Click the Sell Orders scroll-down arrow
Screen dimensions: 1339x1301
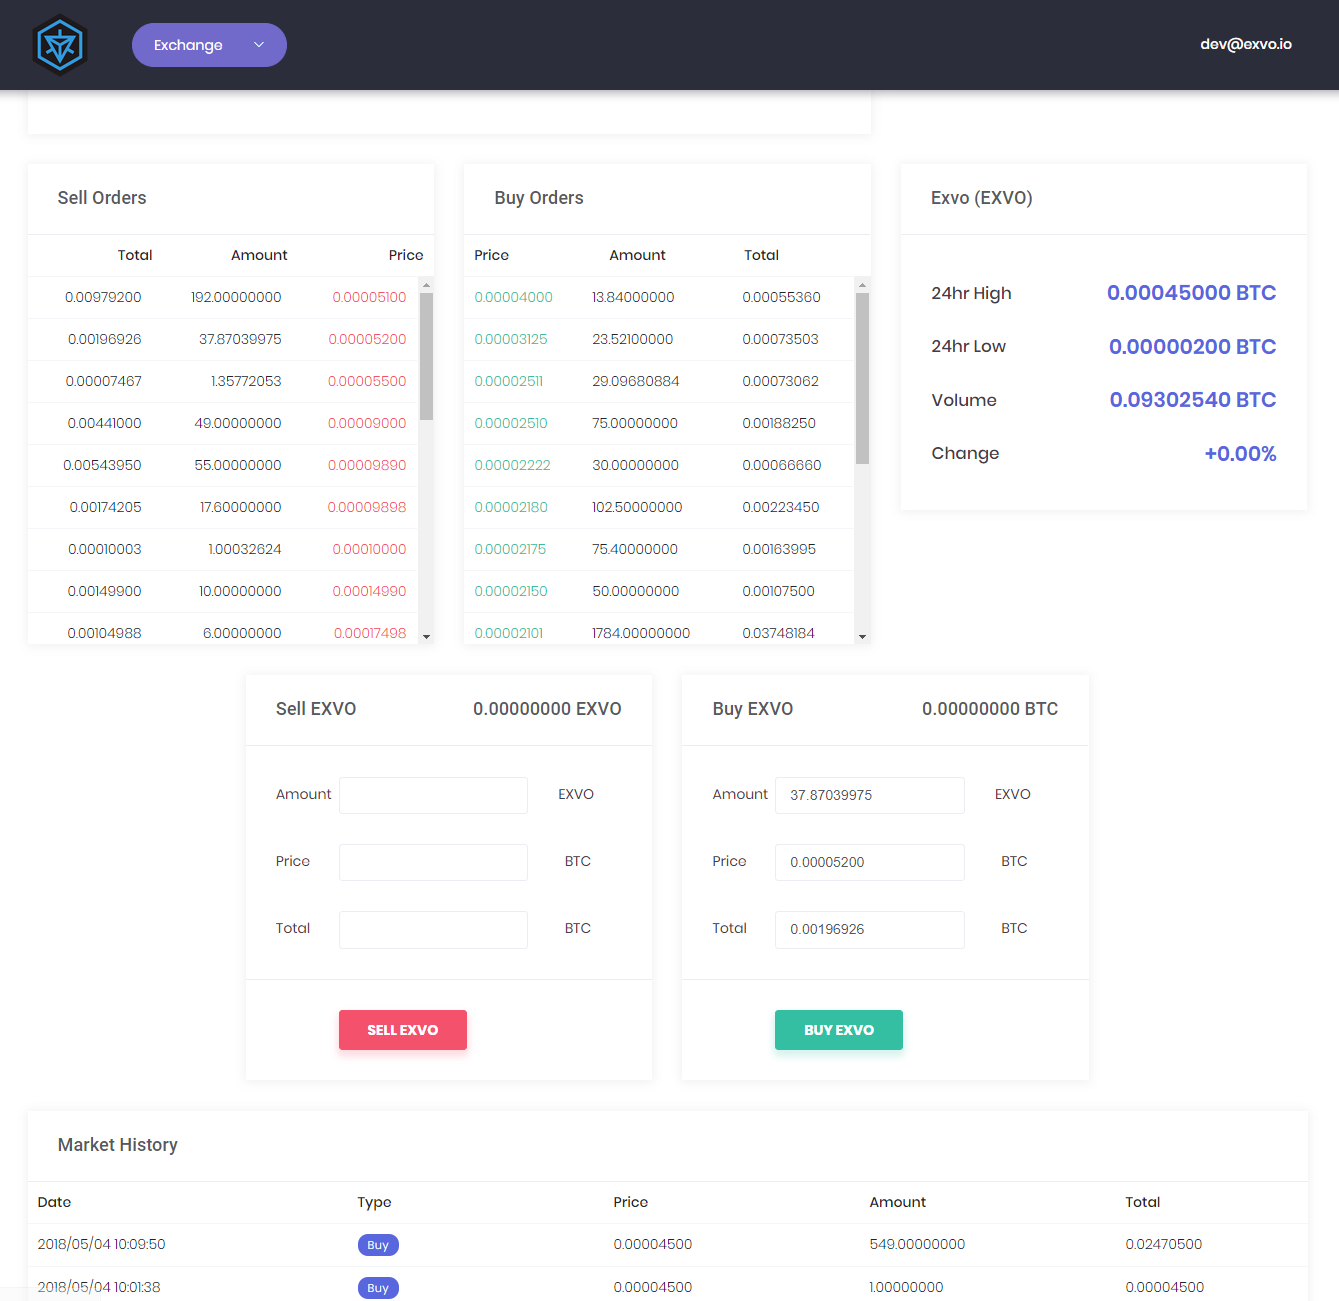click(x=426, y=636)
